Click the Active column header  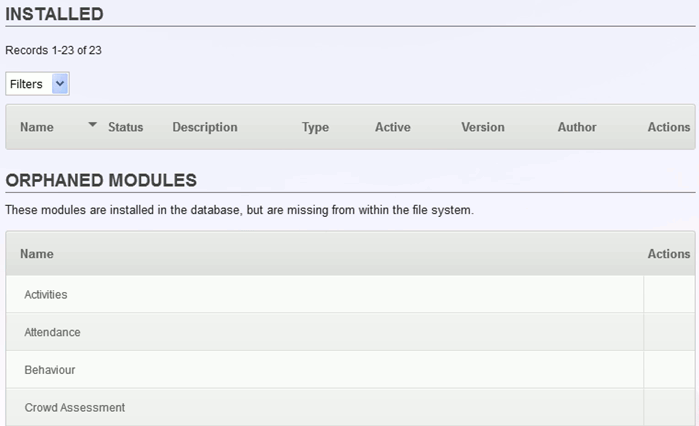393,127
